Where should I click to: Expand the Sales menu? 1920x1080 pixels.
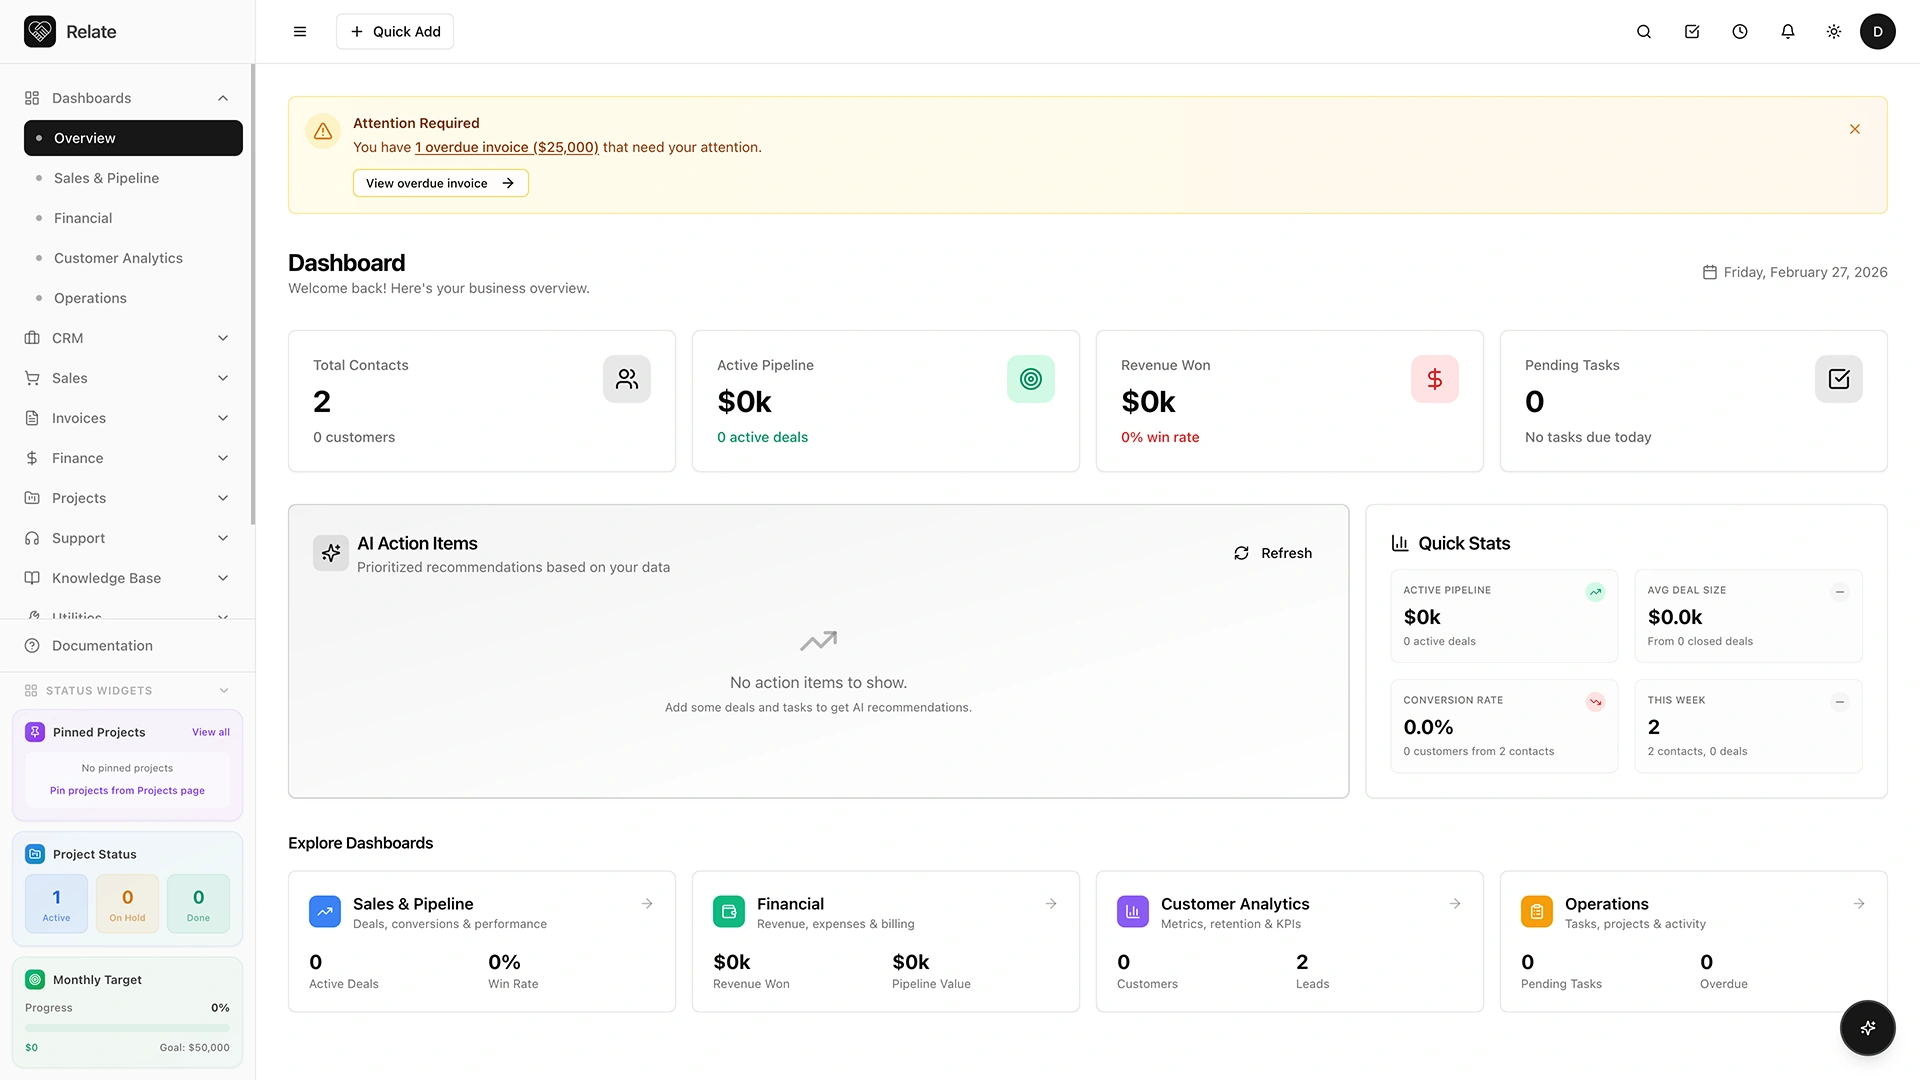coord(223,378)
